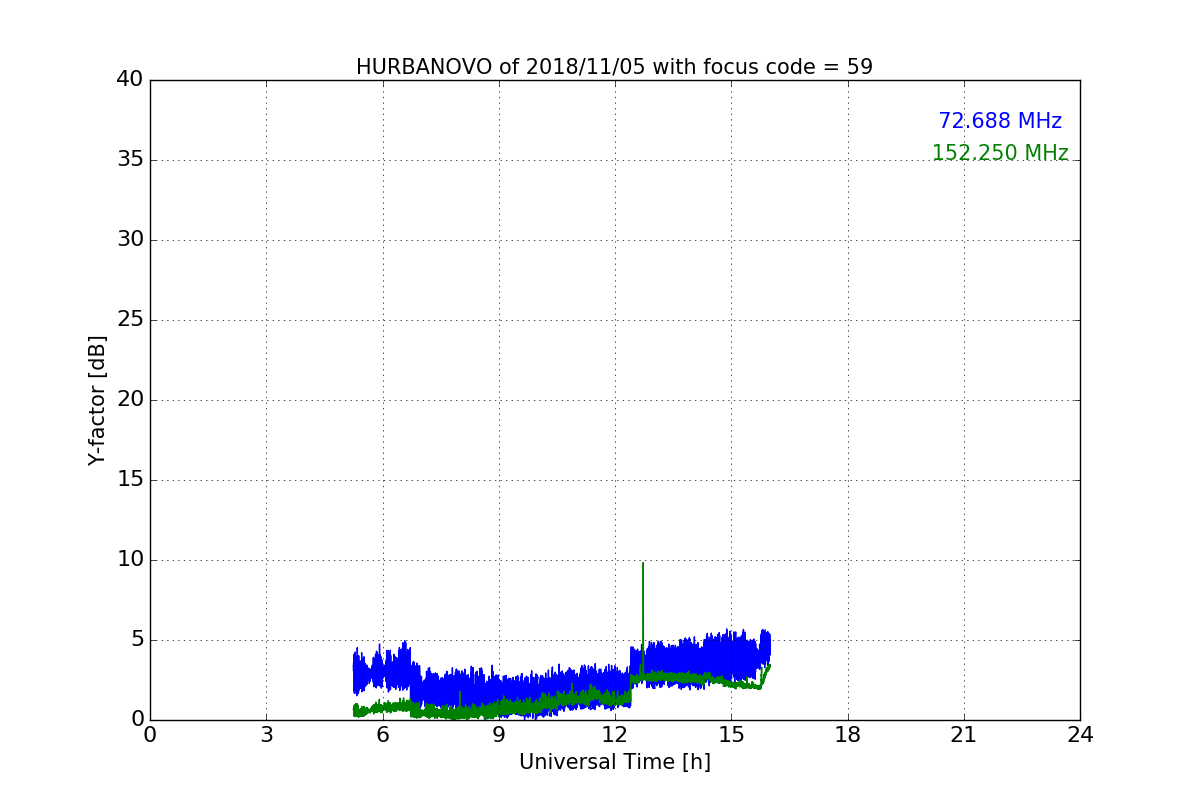Click the plot title HURBANOVO of 2018/11/05
The height and width of the screenshot is (800, 1200).
[614, 67]
